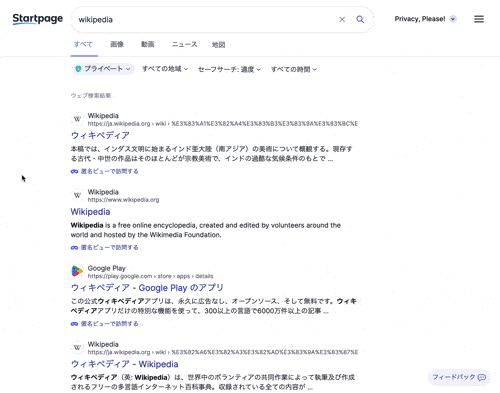Click the mask icon under the Wikipedia English result

pos(74,248)
